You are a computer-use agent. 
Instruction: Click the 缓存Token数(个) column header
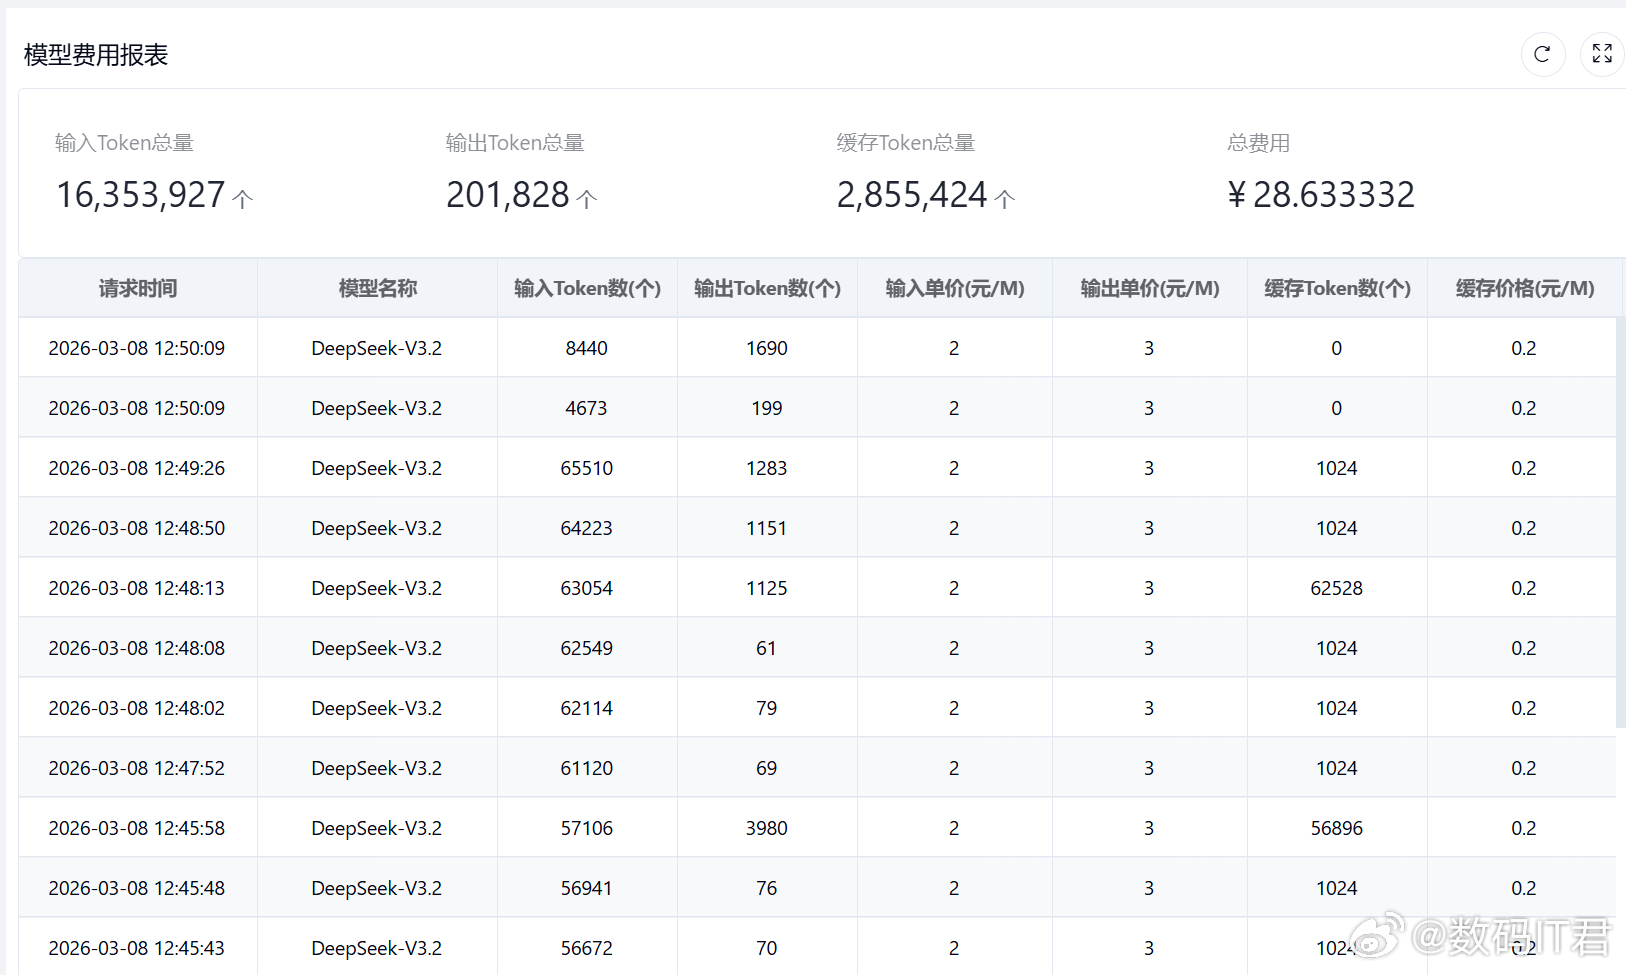point(1337,289)
